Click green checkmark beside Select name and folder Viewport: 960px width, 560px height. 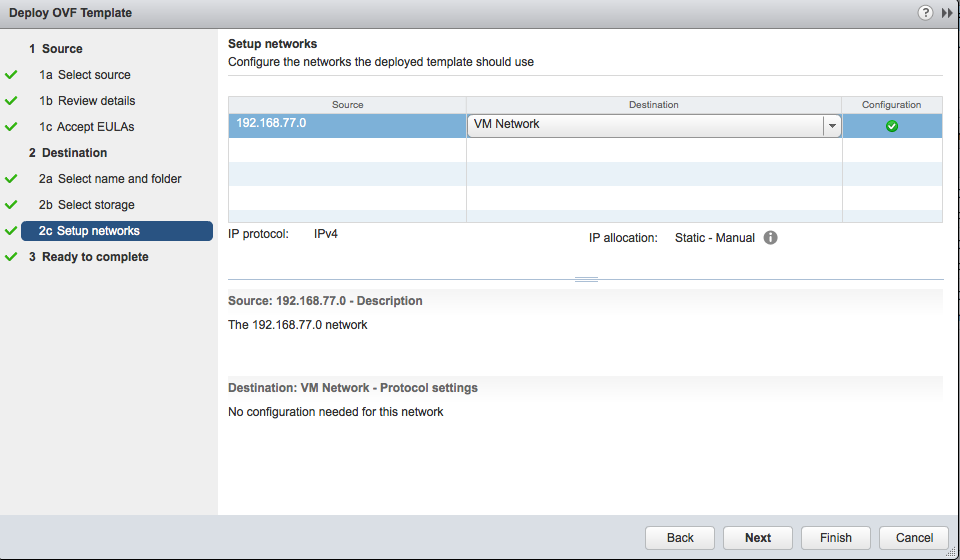(11, 179)
